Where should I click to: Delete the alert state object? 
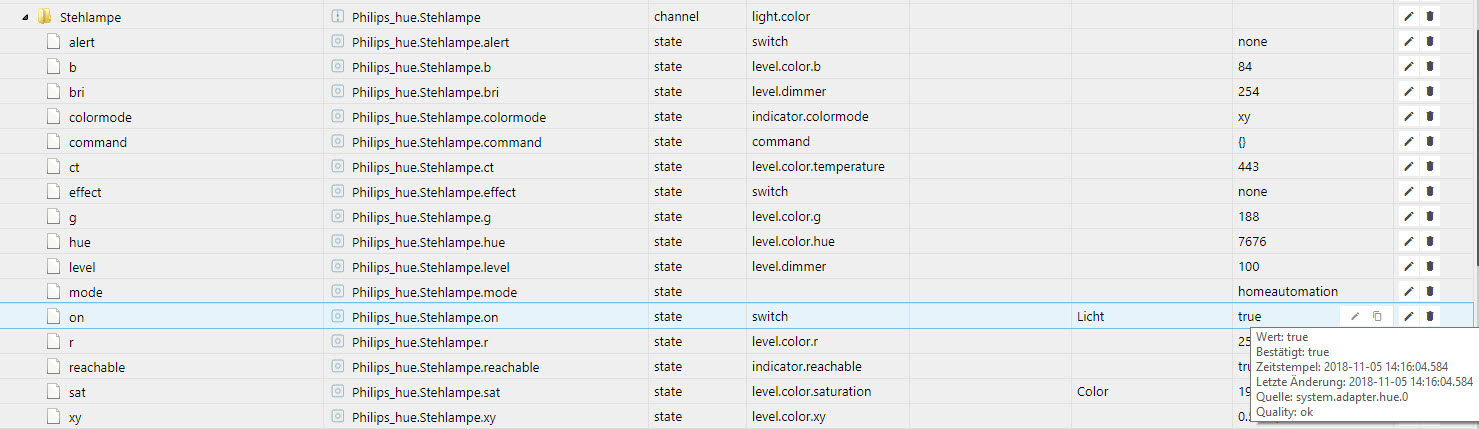click(x=1430, y=42)
